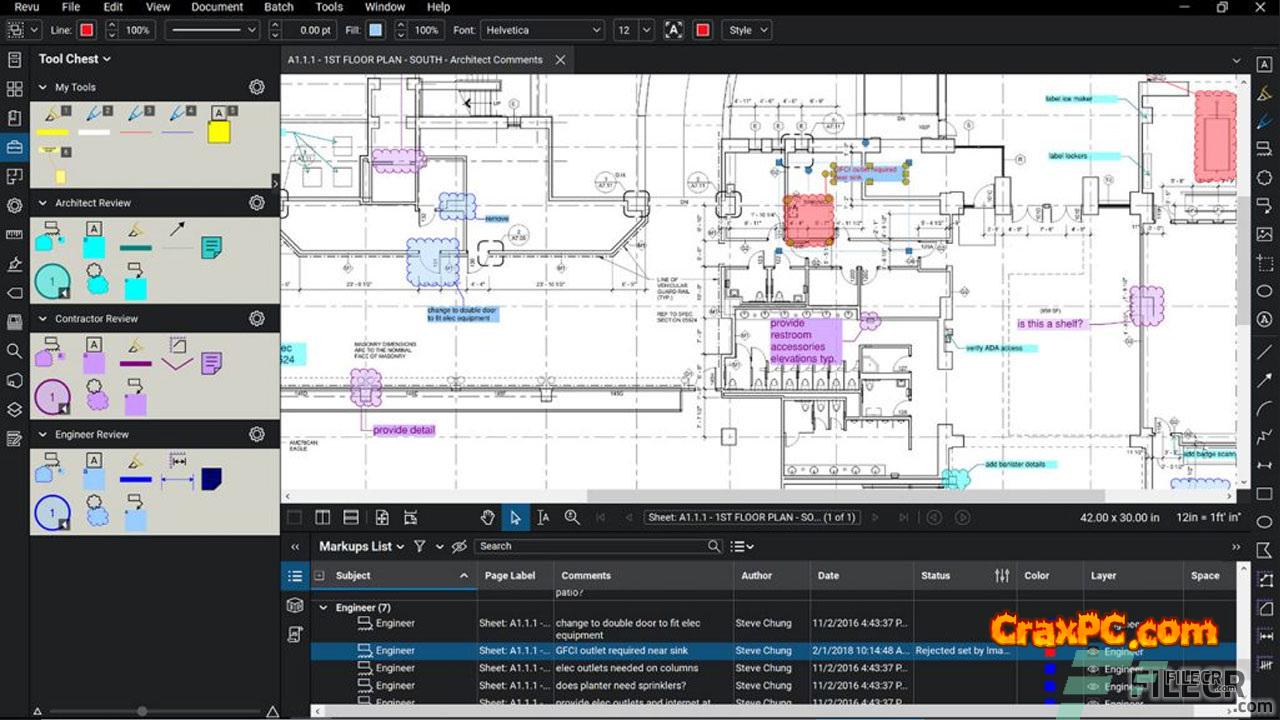
Task: Click the red Line color swatch
Action: [x=87, y=30]
